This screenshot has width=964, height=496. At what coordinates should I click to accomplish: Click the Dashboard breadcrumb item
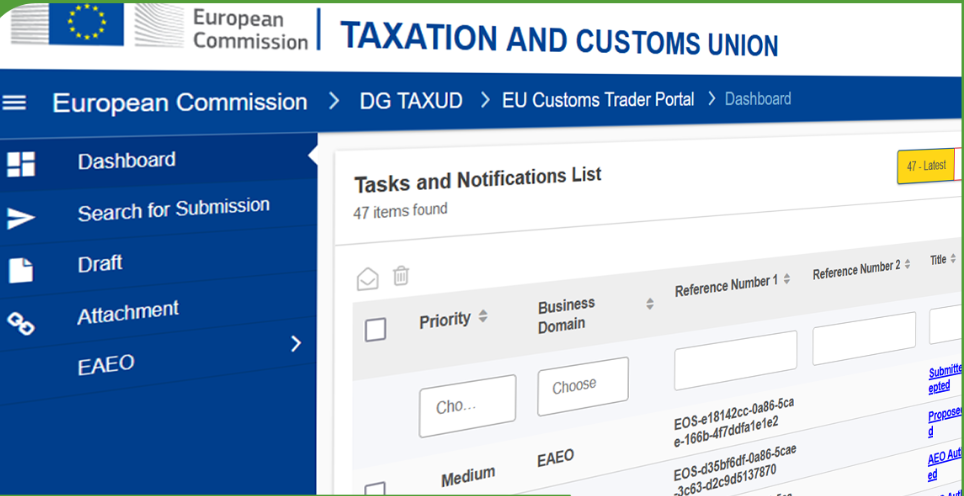758,98
